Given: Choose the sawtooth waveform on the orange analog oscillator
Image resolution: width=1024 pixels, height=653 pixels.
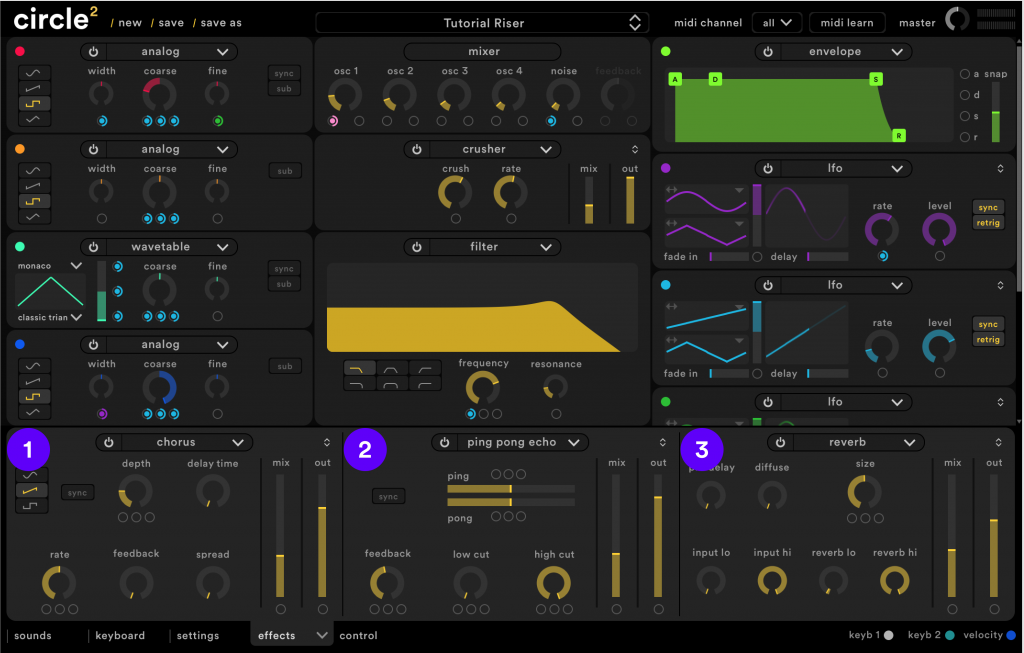Looking at the screenshot, I should pyautogui.click(x=33, y=186).
